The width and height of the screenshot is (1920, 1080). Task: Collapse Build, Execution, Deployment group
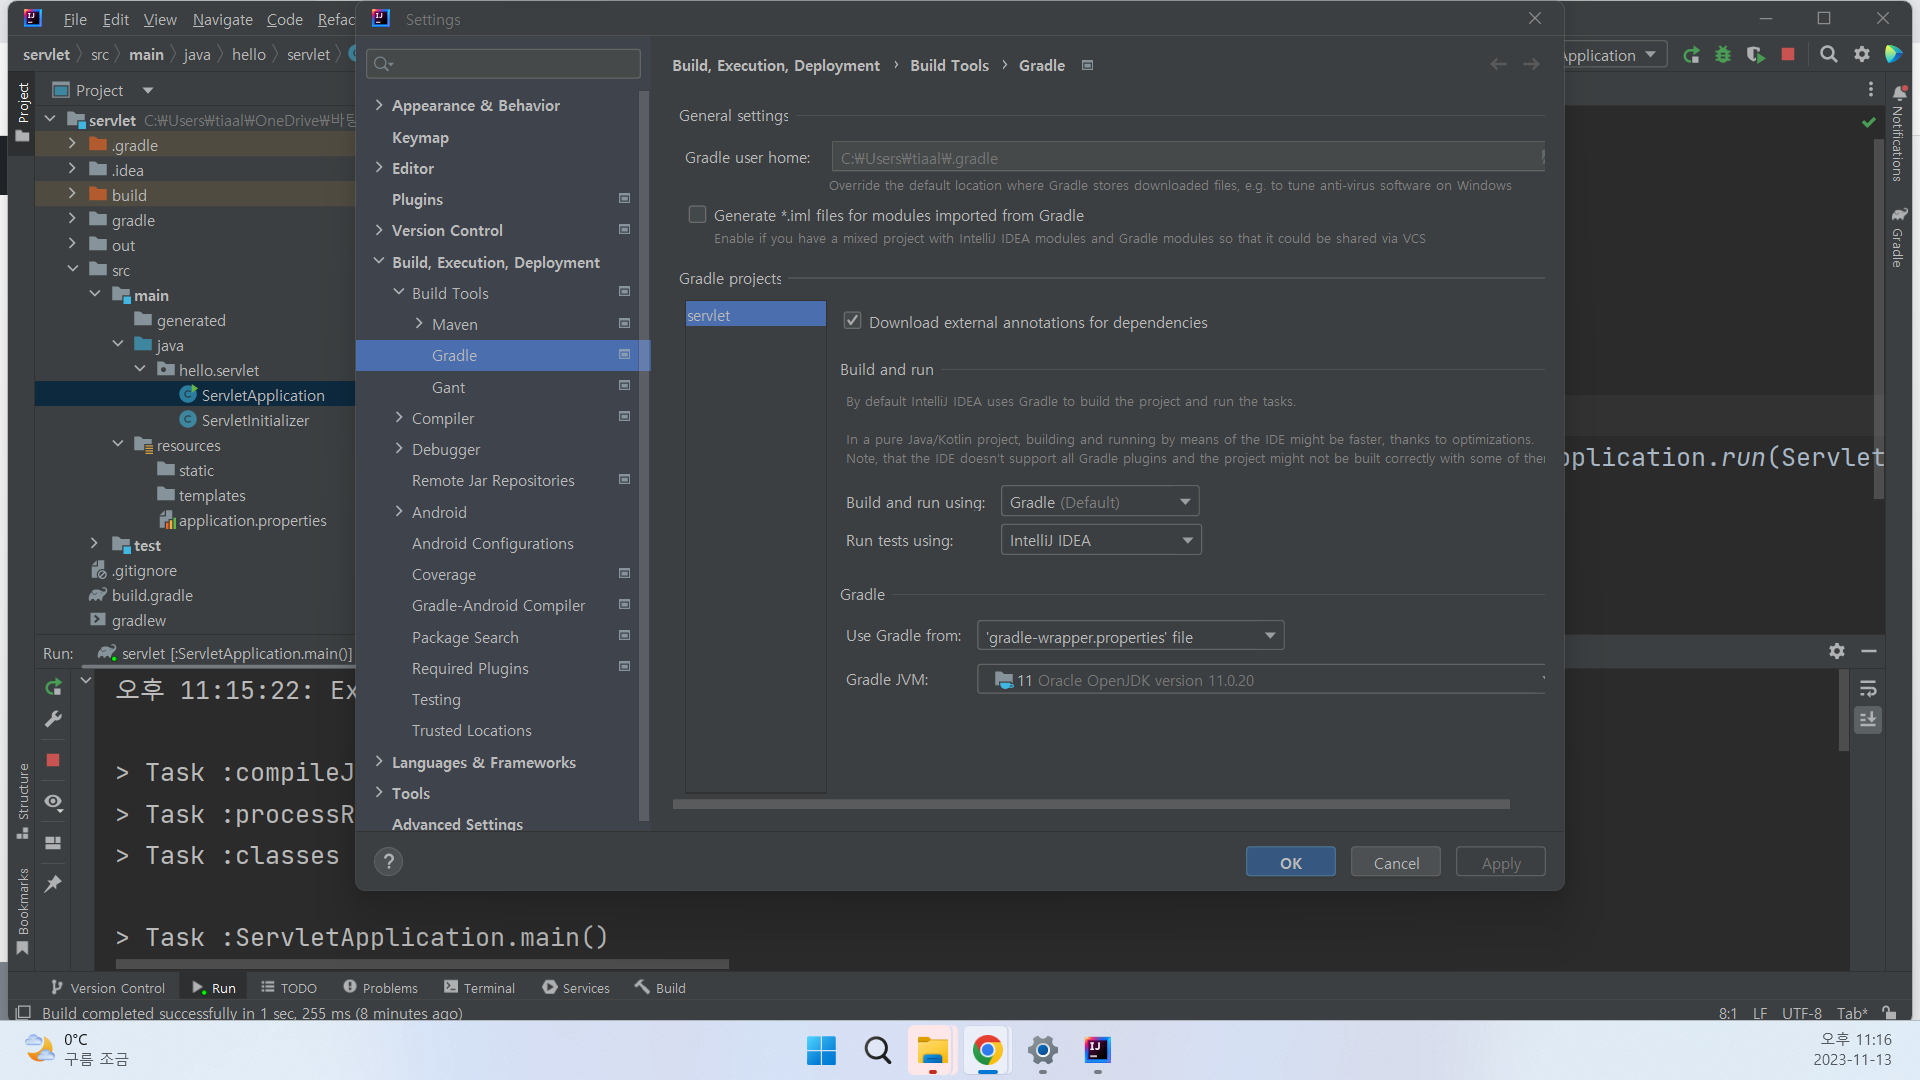click(x=379, y=262)
